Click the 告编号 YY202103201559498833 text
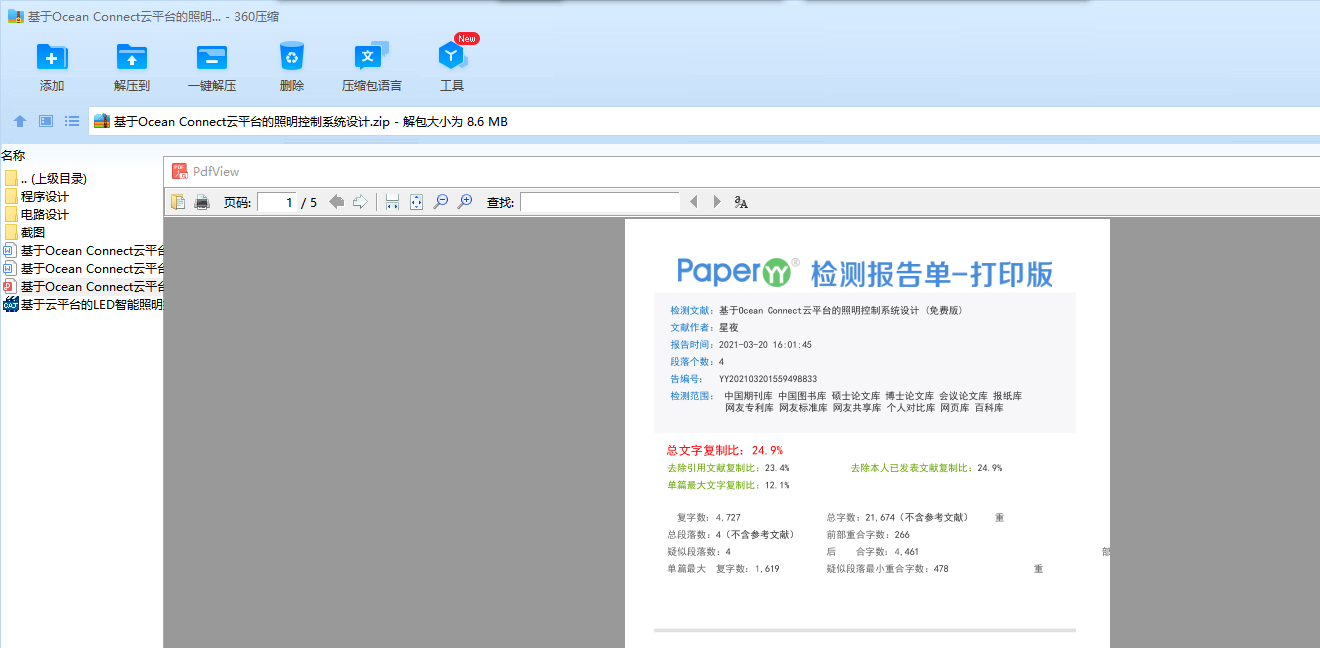 pos(743,379)
